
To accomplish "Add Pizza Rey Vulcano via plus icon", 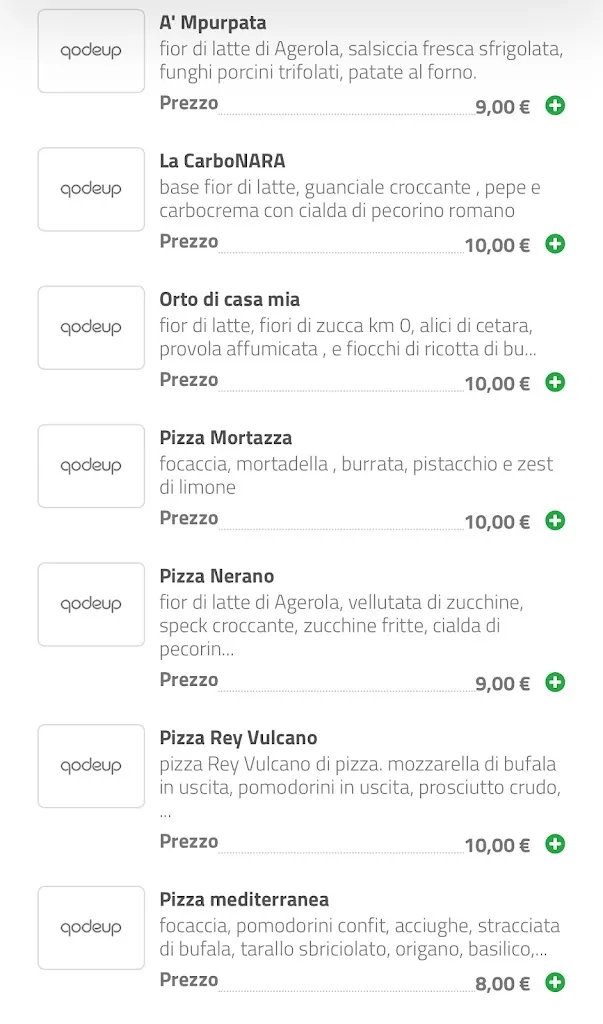I will point(555,844).
